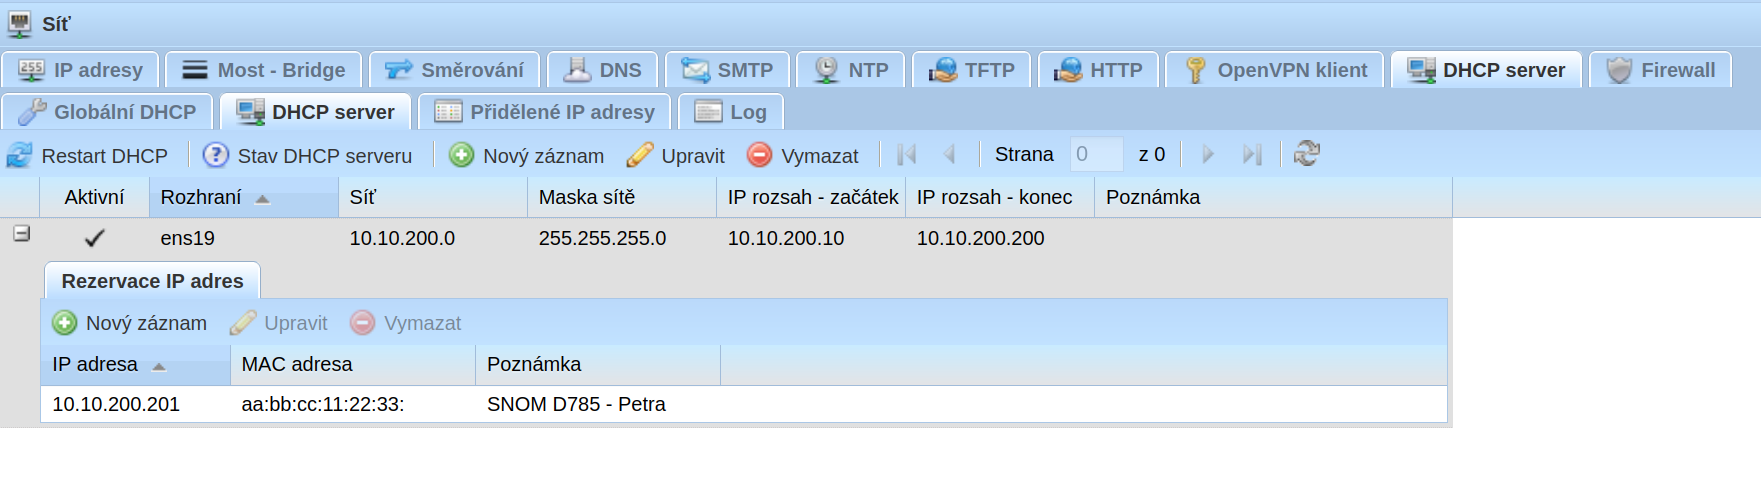1761x488 pixels.
Task: Open Globální DHCP sub-tab
Action: point(108,112)
